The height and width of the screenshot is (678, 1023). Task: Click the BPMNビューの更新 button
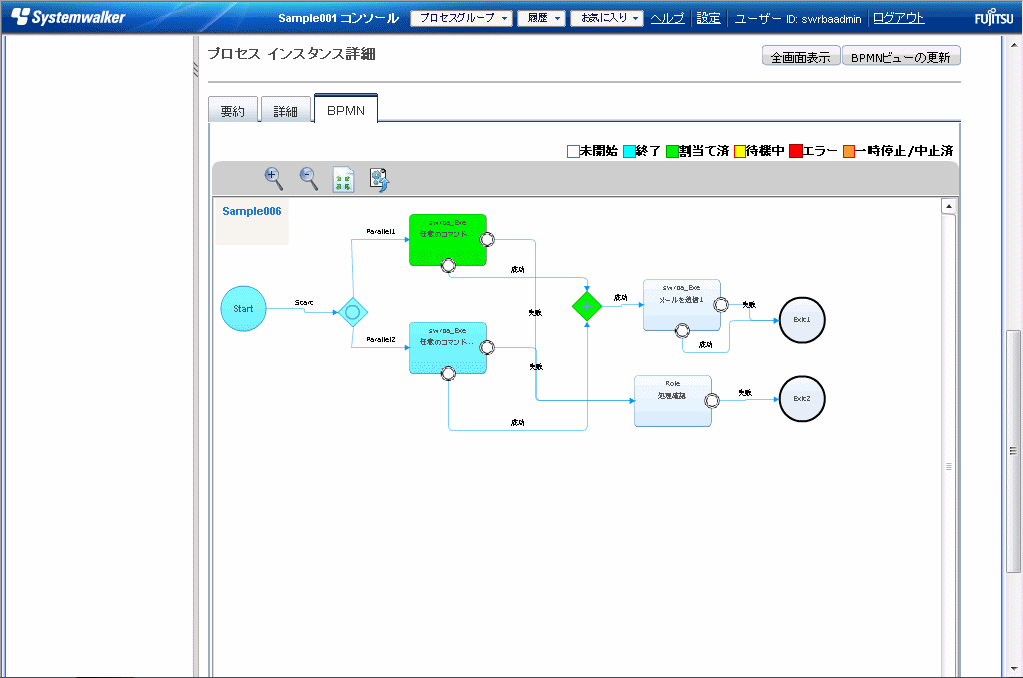(901, 56)
